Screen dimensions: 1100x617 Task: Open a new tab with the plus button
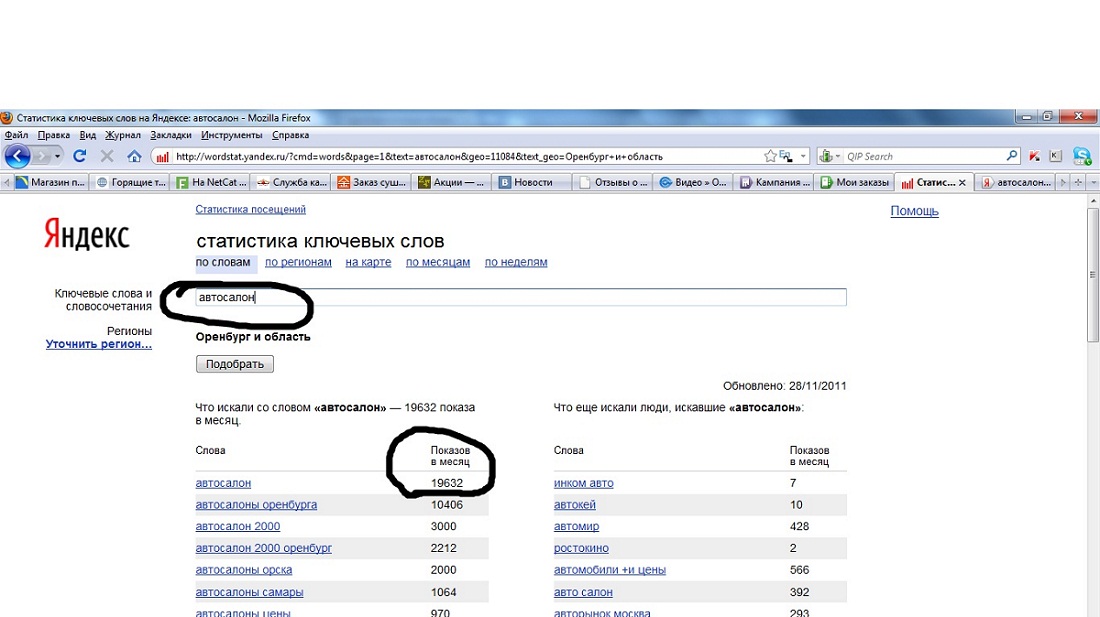pyautogui.click(x=1078, y=182)
